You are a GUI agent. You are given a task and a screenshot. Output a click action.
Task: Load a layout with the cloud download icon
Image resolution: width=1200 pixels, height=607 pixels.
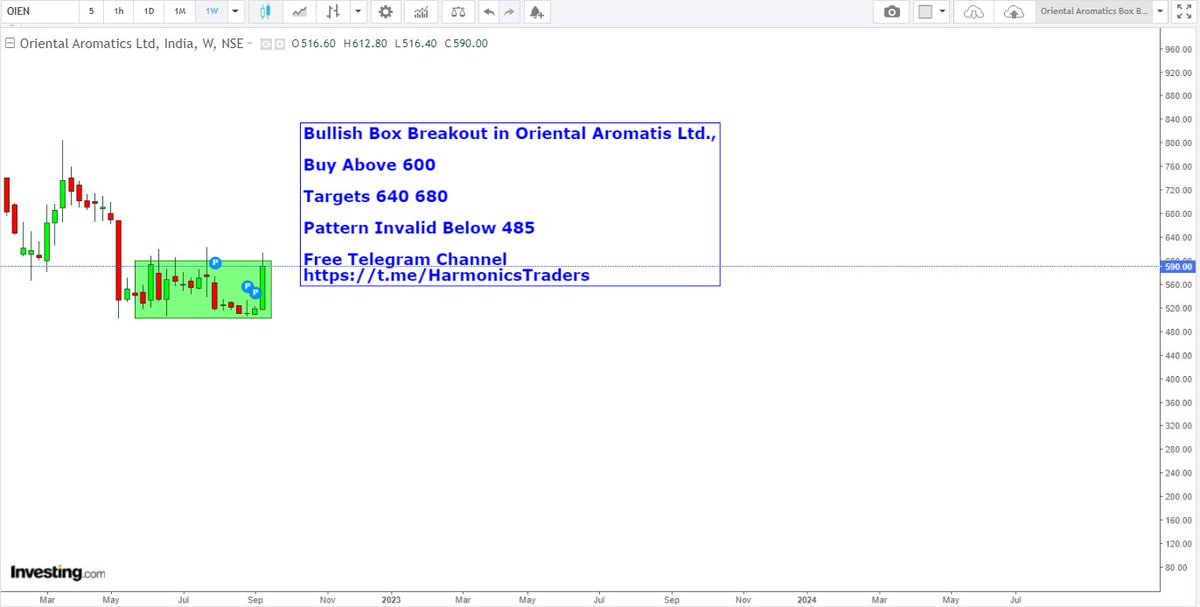973,11
